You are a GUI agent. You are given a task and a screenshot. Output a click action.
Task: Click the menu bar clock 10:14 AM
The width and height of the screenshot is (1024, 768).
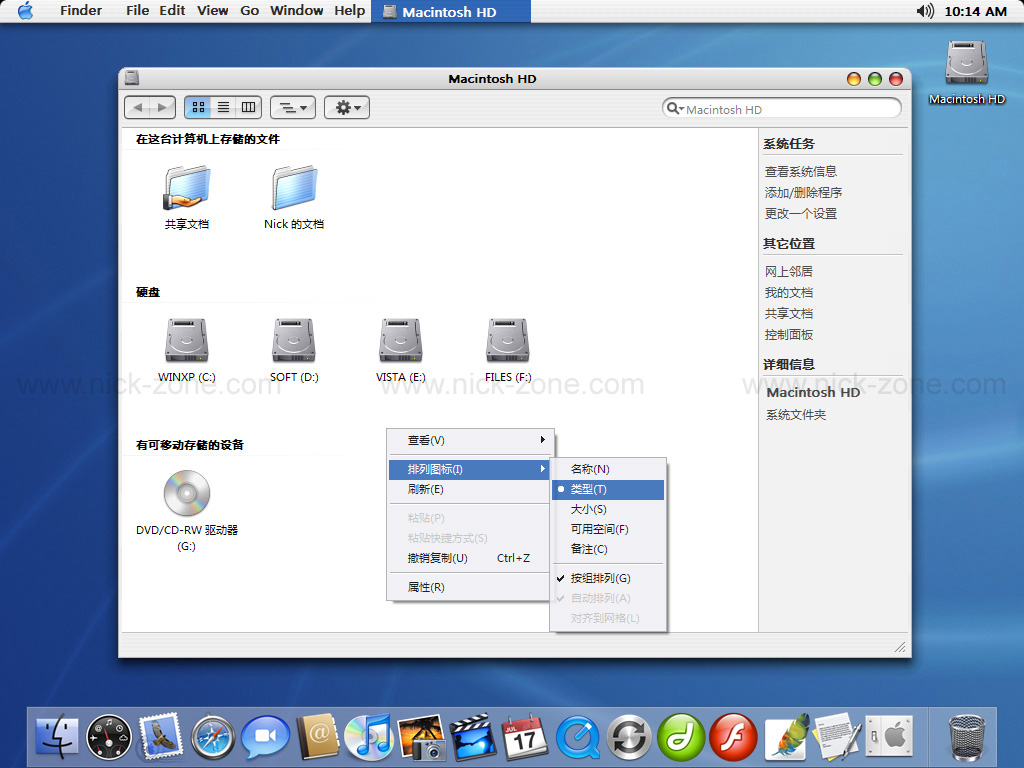pyautogui.click(x=976, y=11)
